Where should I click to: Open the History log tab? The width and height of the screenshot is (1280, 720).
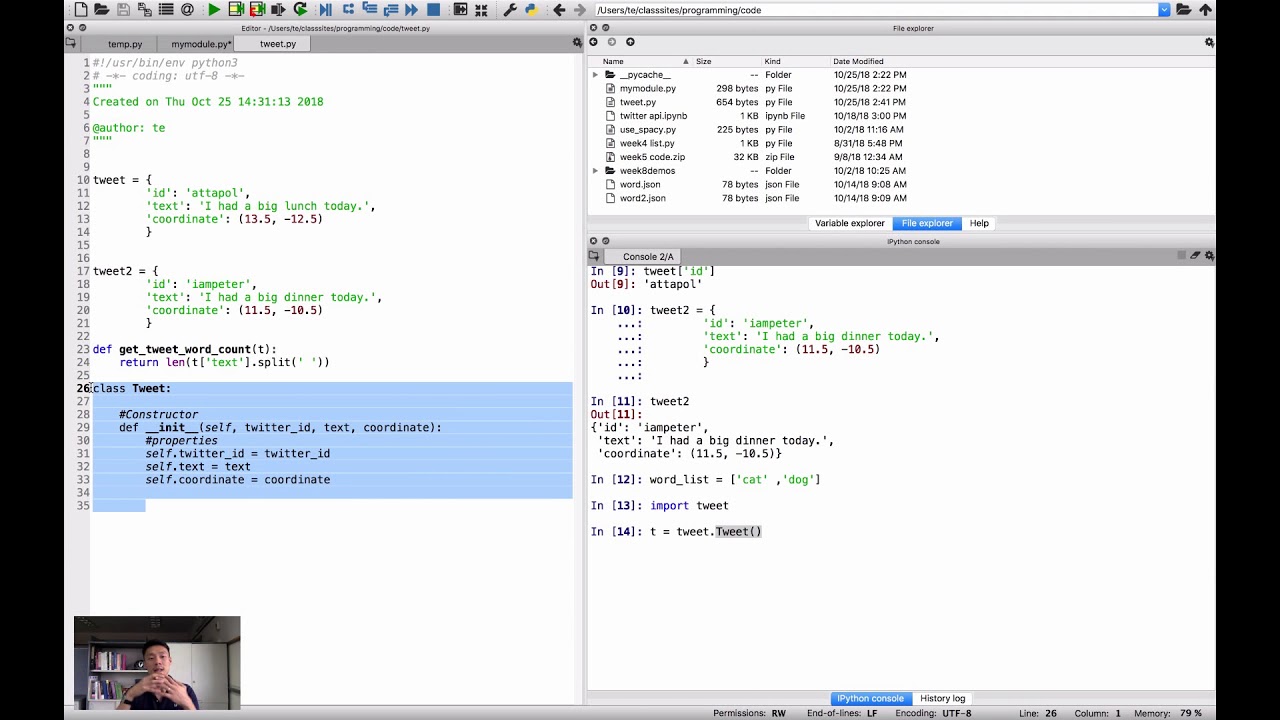[942, 698]
